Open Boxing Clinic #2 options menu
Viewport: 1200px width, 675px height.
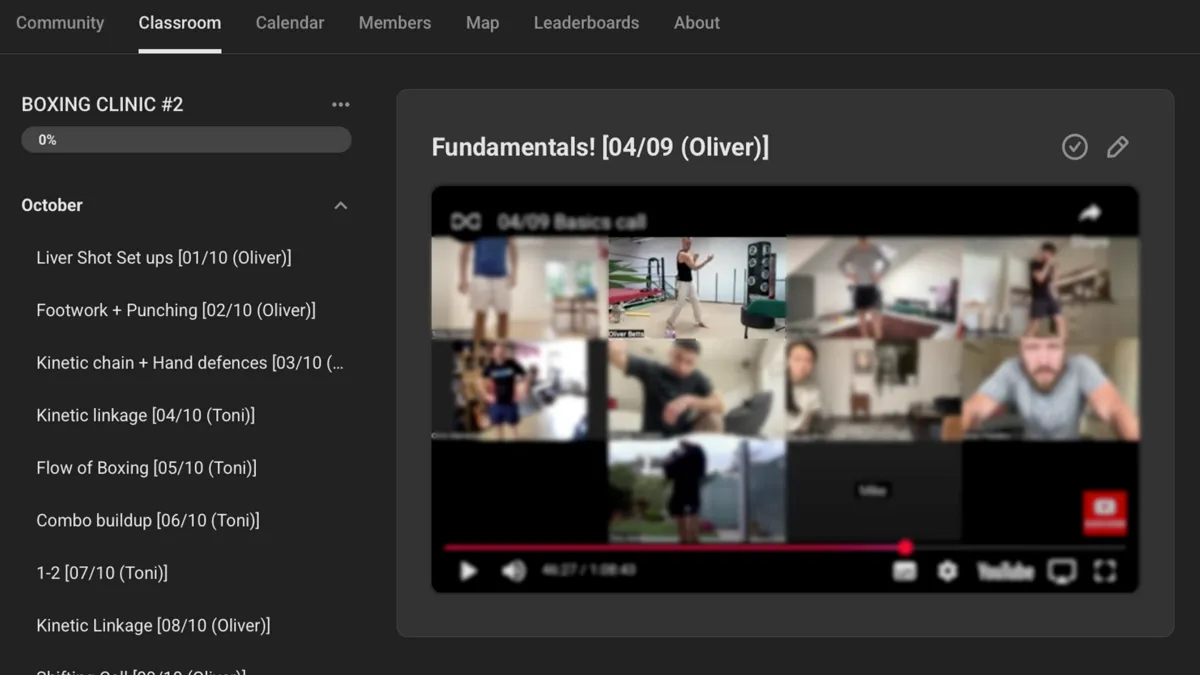(x=340, y=105)
